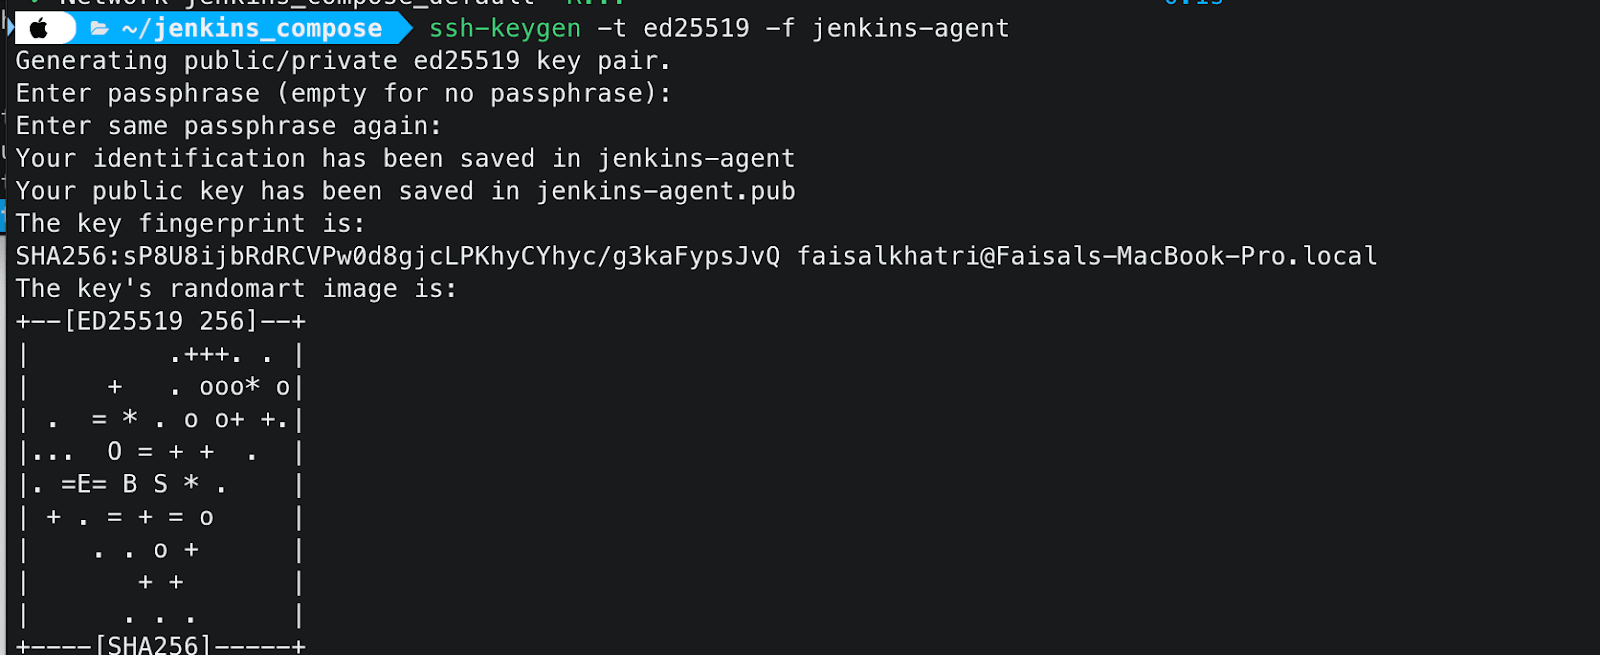Click the jenkins-agent.pub filename
The image size is (1600, 655).
pos(666,191)
